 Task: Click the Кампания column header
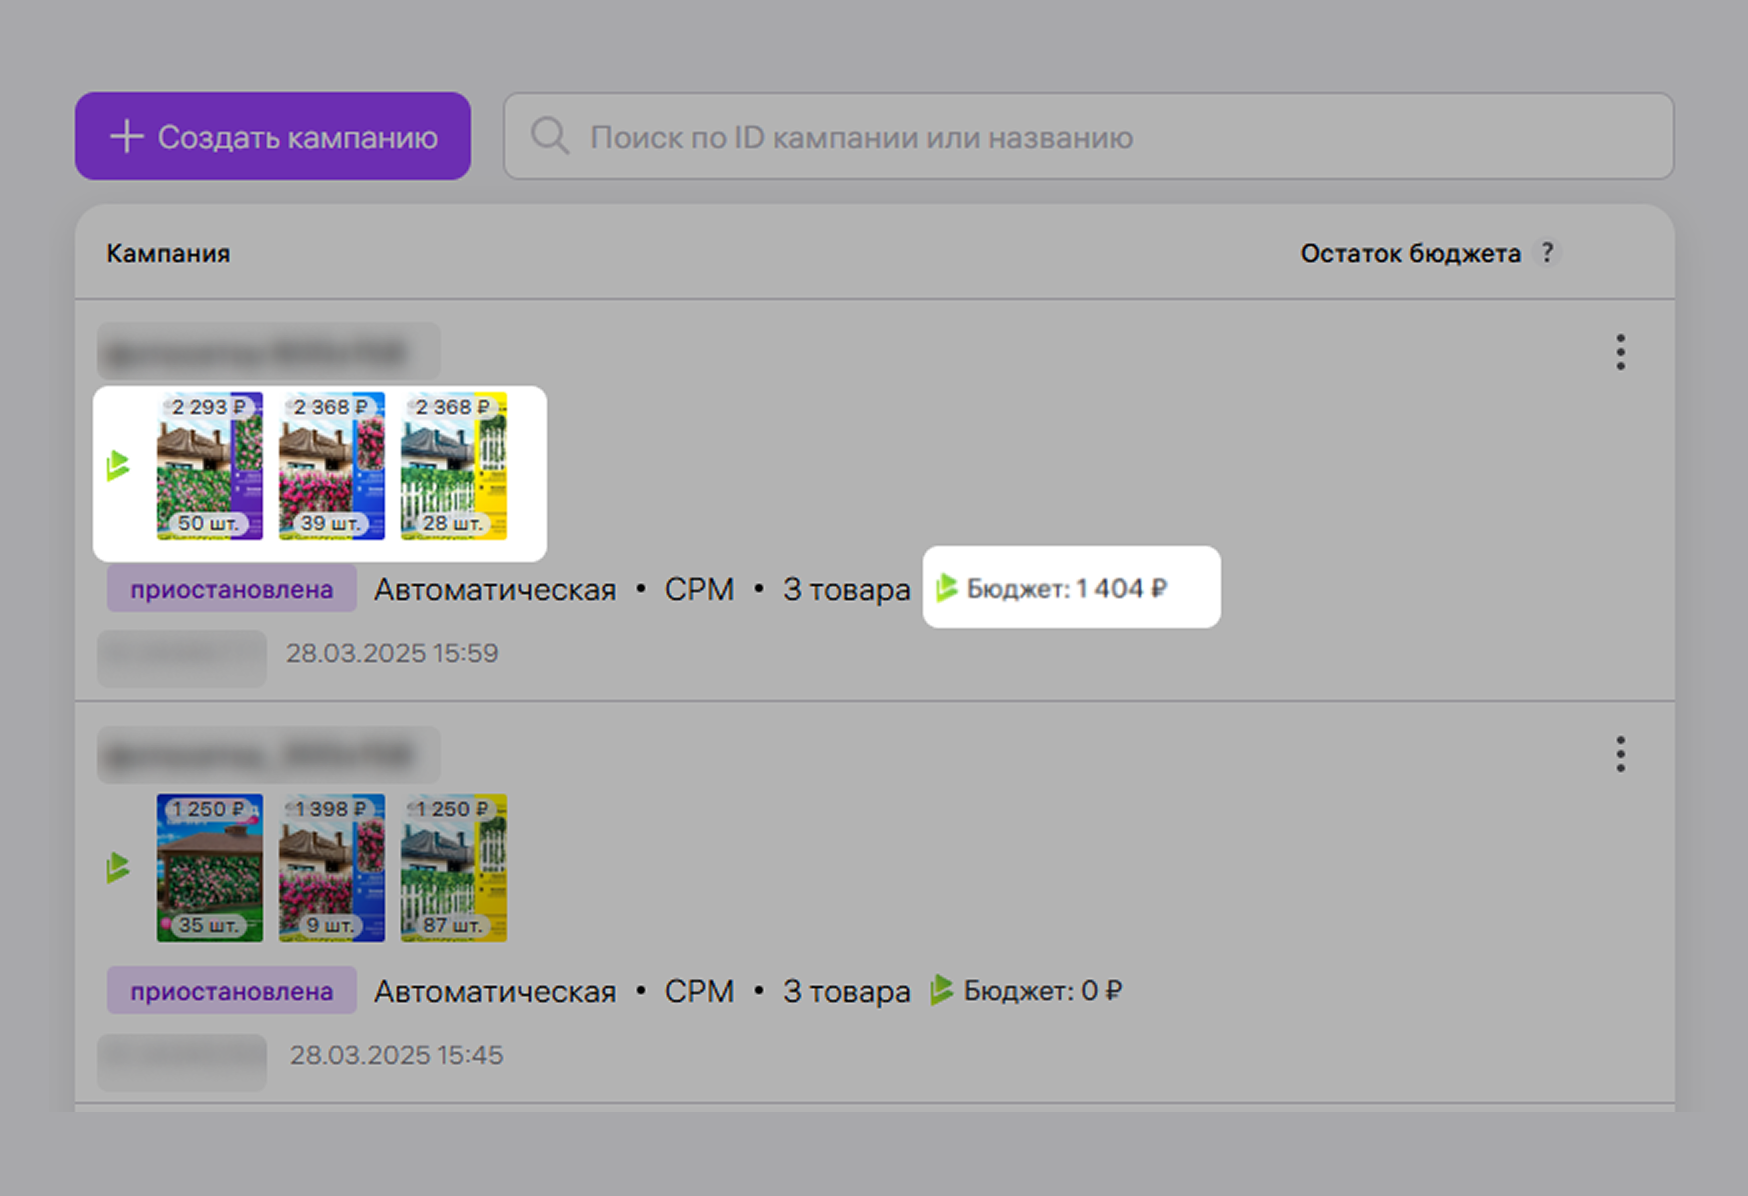[x=168, y=254]
